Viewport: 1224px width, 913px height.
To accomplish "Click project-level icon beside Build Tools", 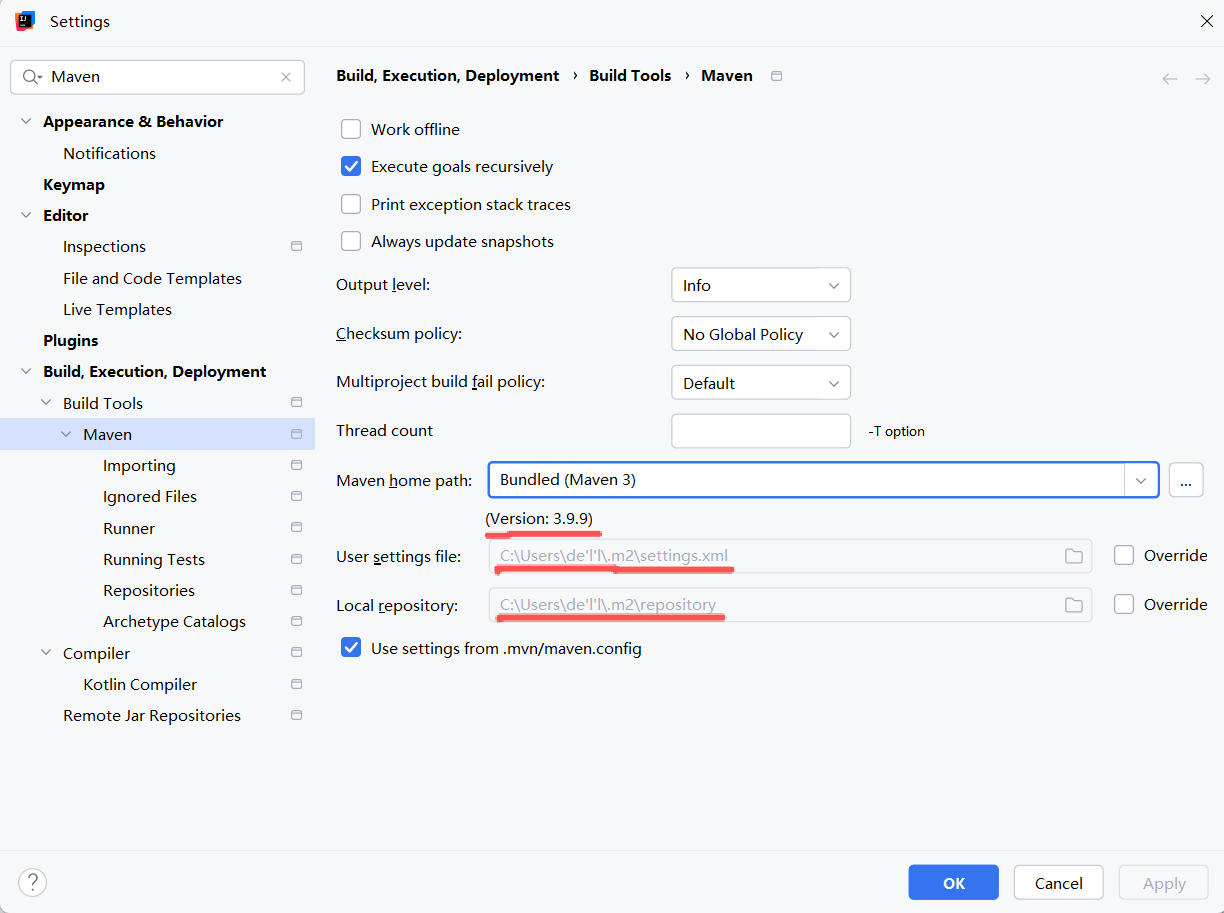I will coord(296,403).
